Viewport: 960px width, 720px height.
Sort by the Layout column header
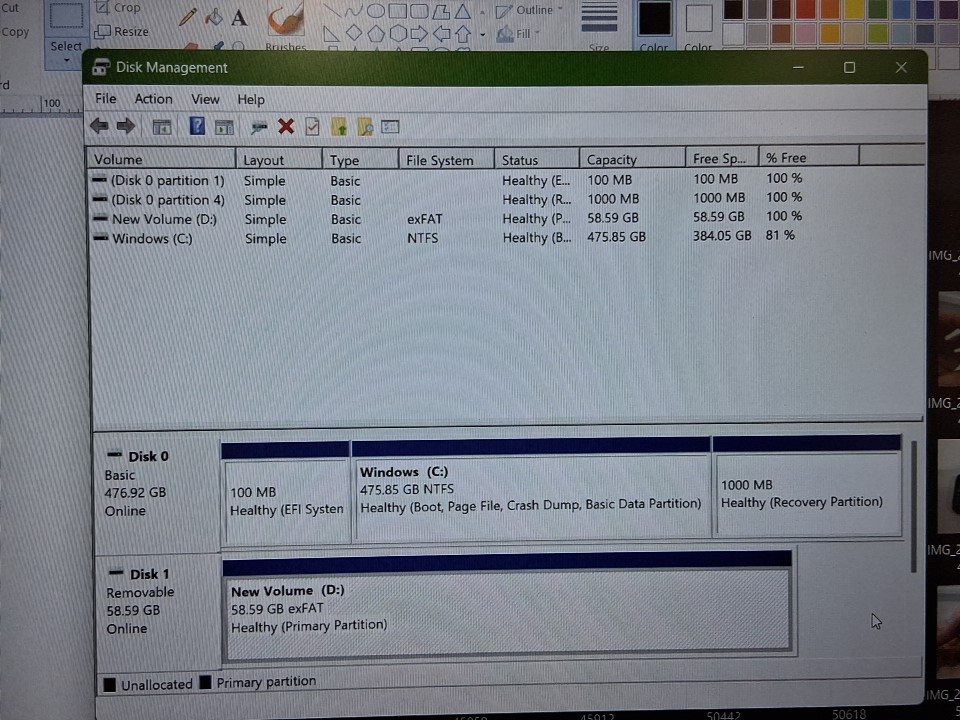(x=279, y=160)
